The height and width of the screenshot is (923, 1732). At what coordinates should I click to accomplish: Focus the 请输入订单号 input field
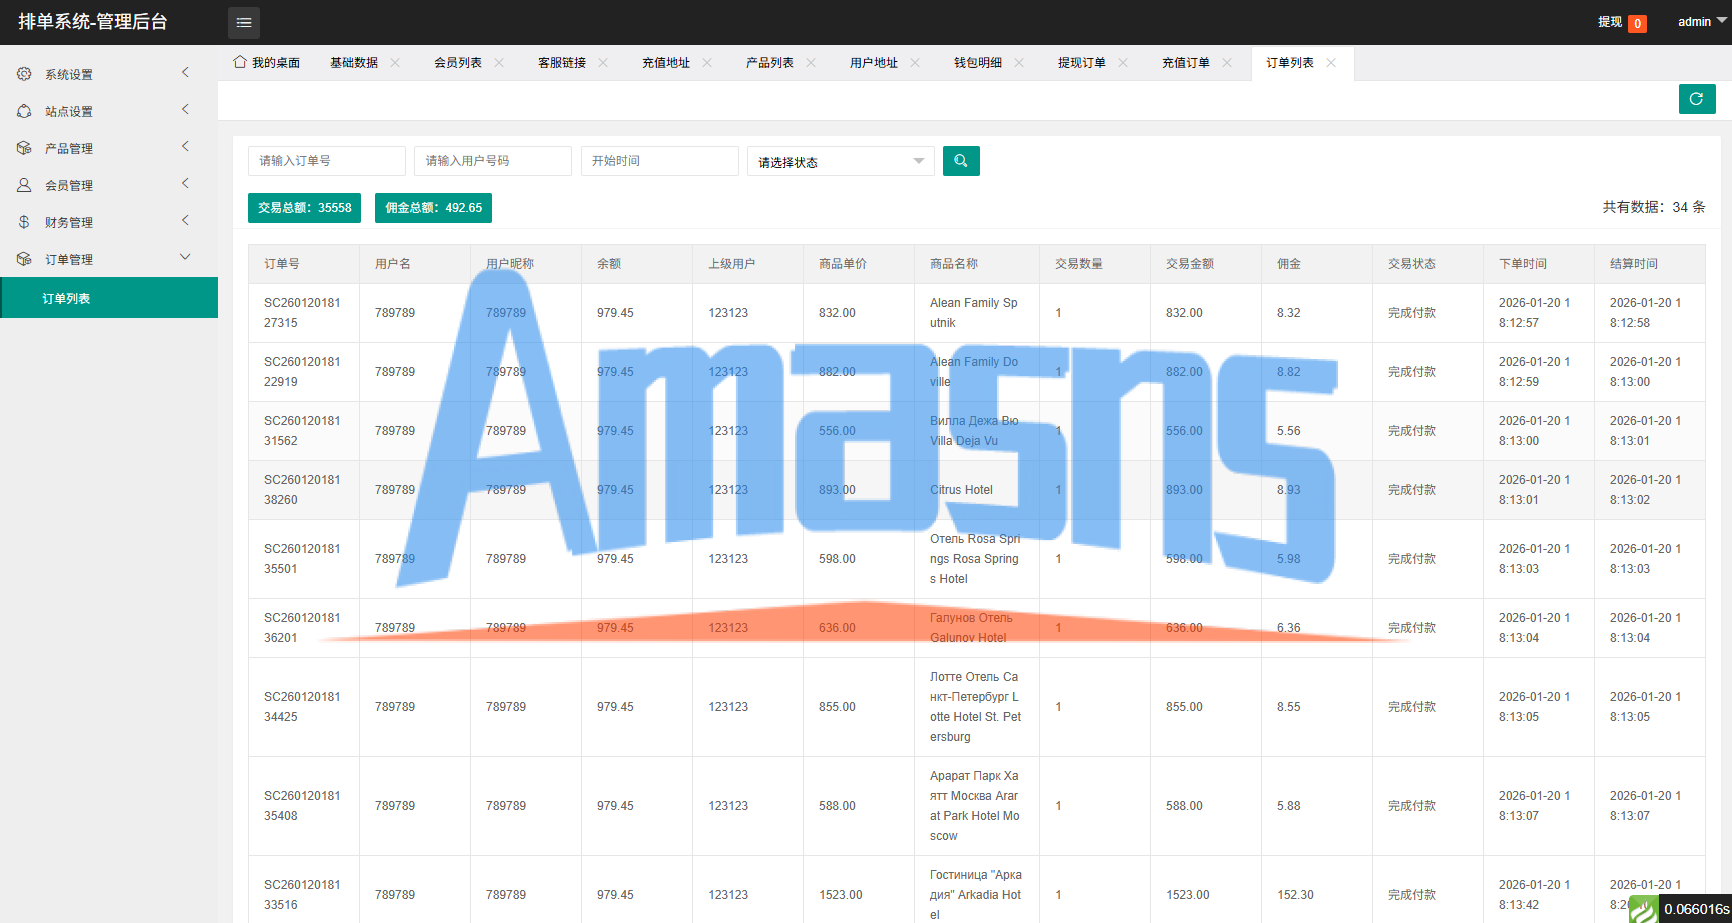pos(327,161)
